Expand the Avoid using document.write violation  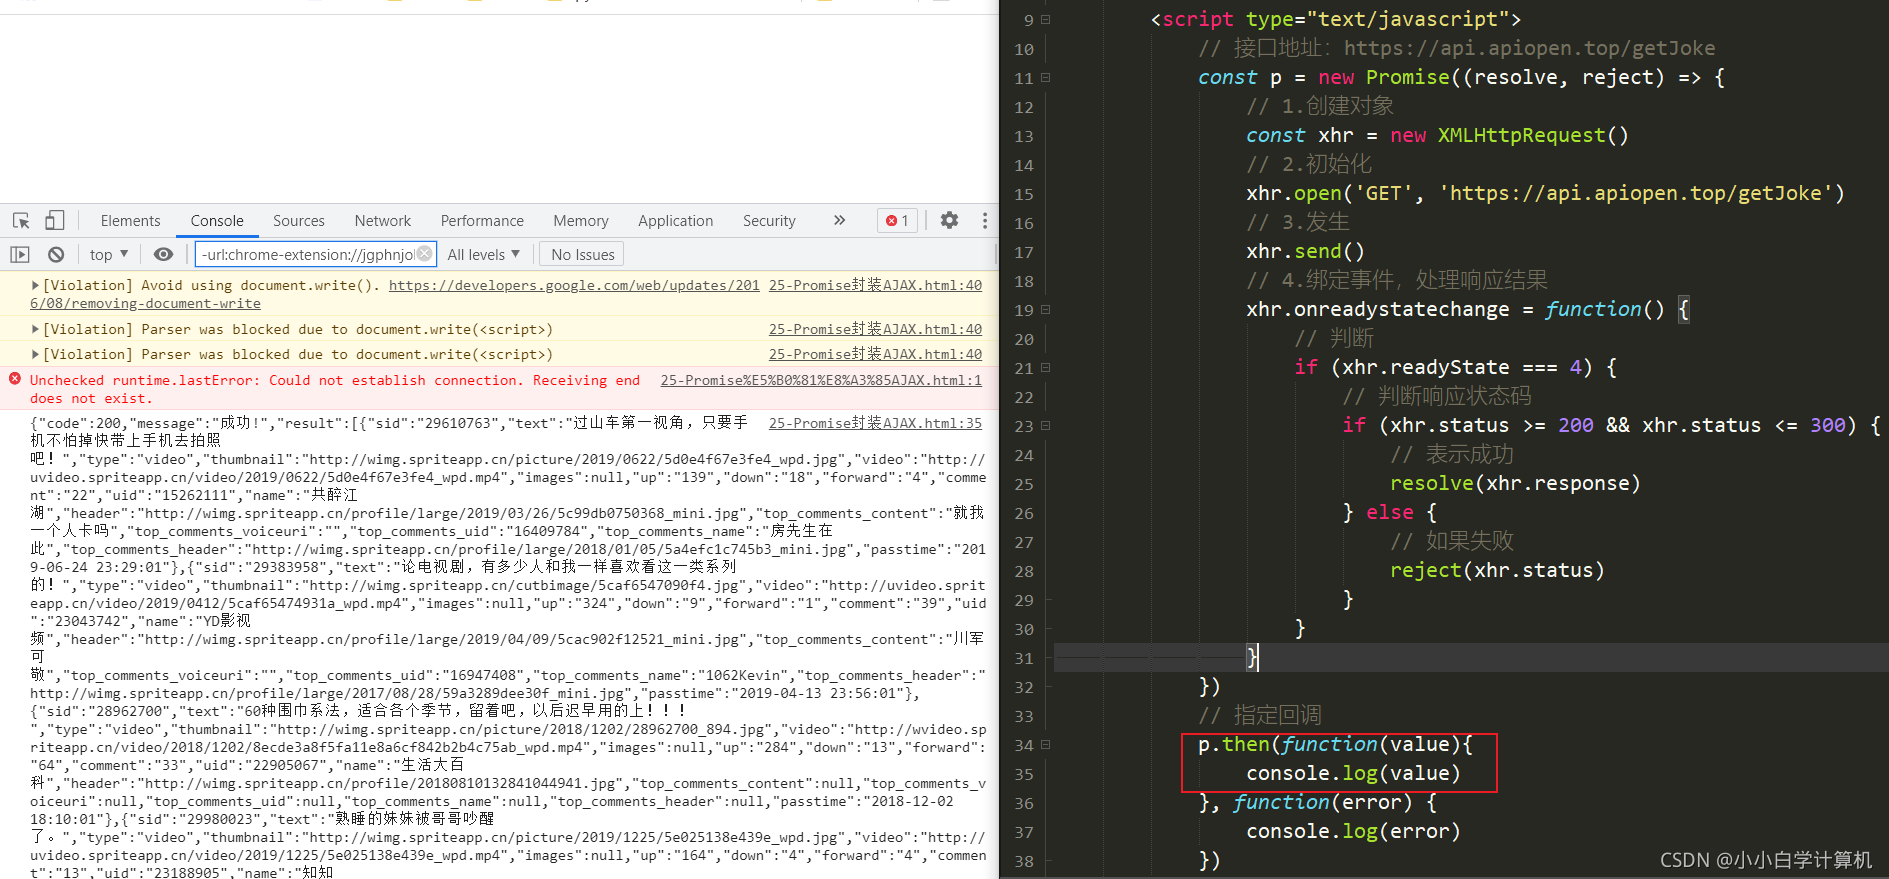36,285
